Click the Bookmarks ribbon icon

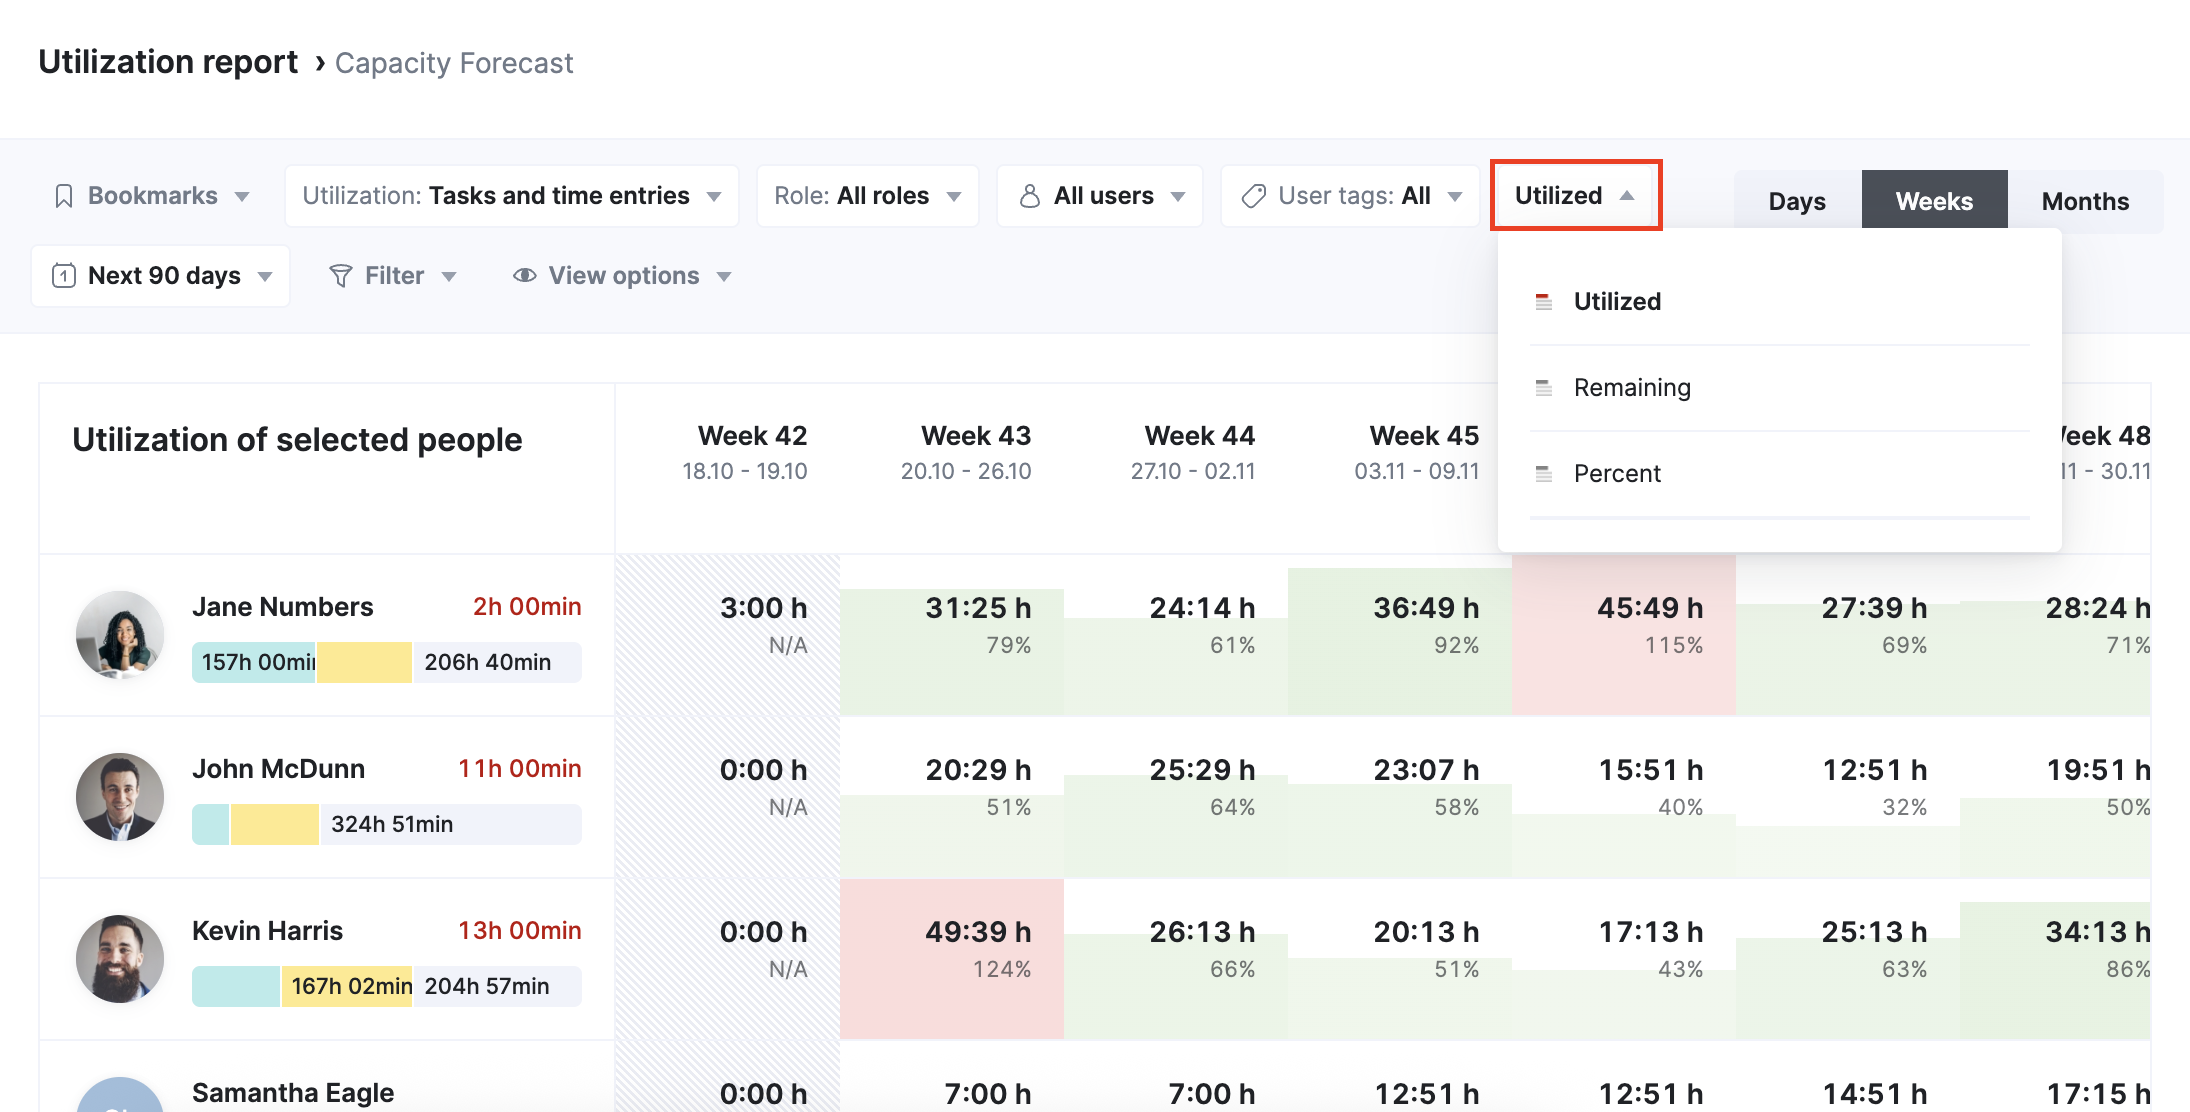coord(64,196)
